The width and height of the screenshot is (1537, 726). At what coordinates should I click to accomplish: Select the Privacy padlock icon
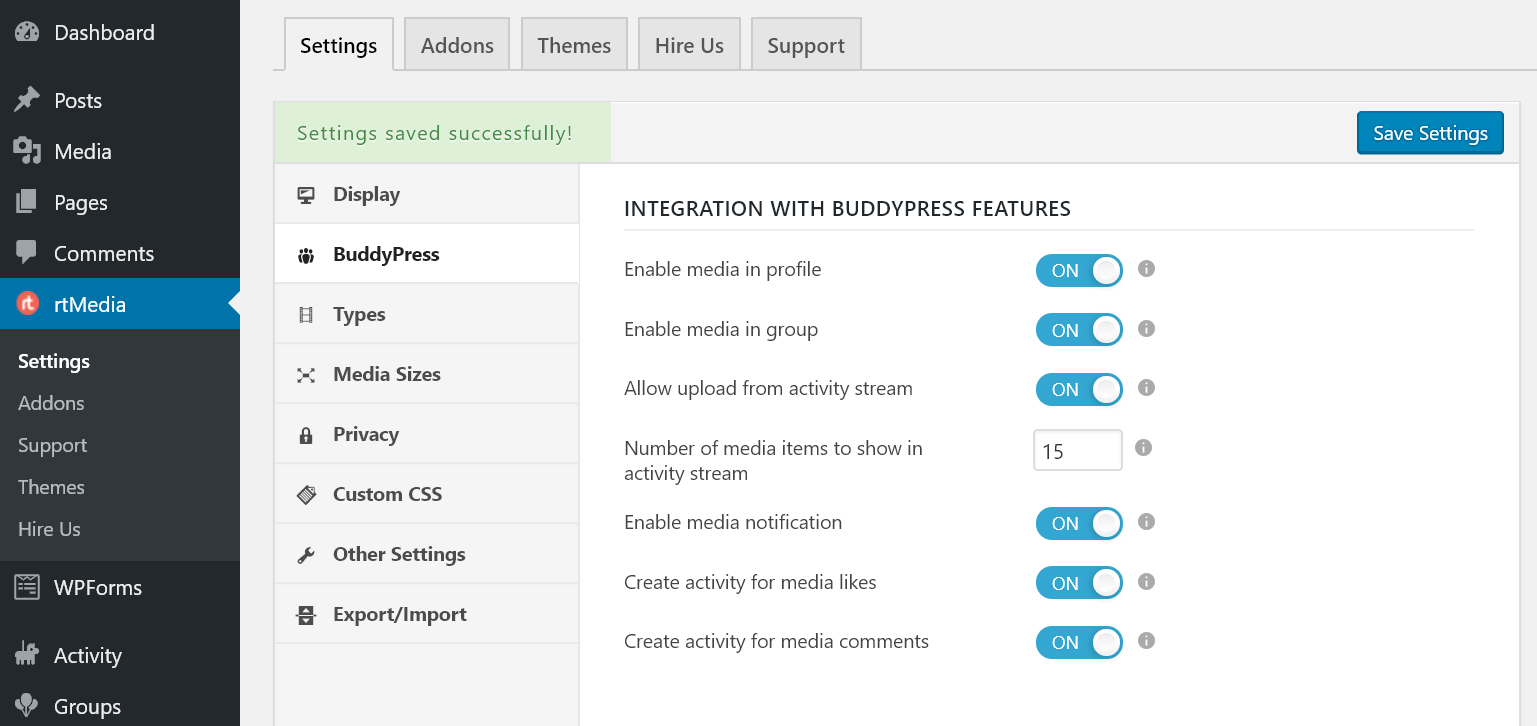[x=306, y=433]
